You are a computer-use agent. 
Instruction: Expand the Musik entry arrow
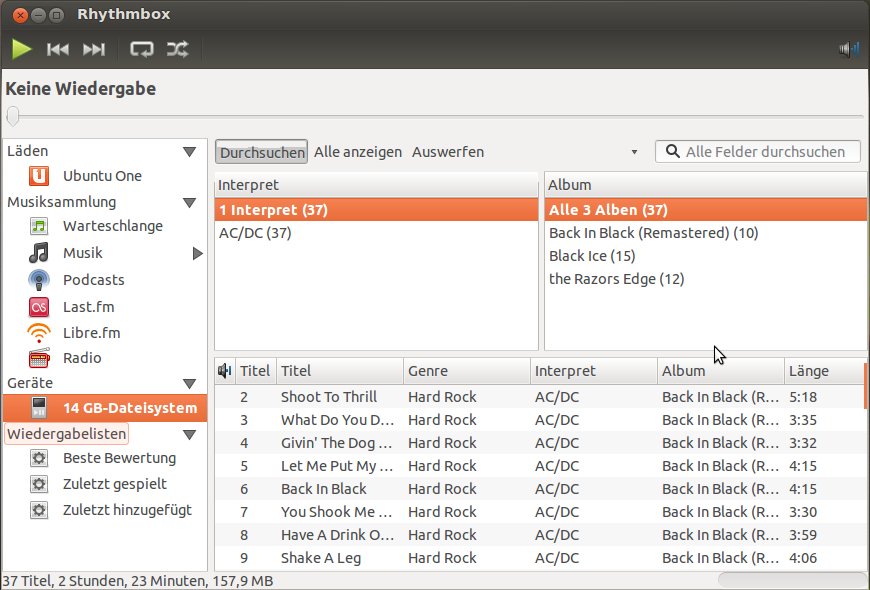[197, 254]
